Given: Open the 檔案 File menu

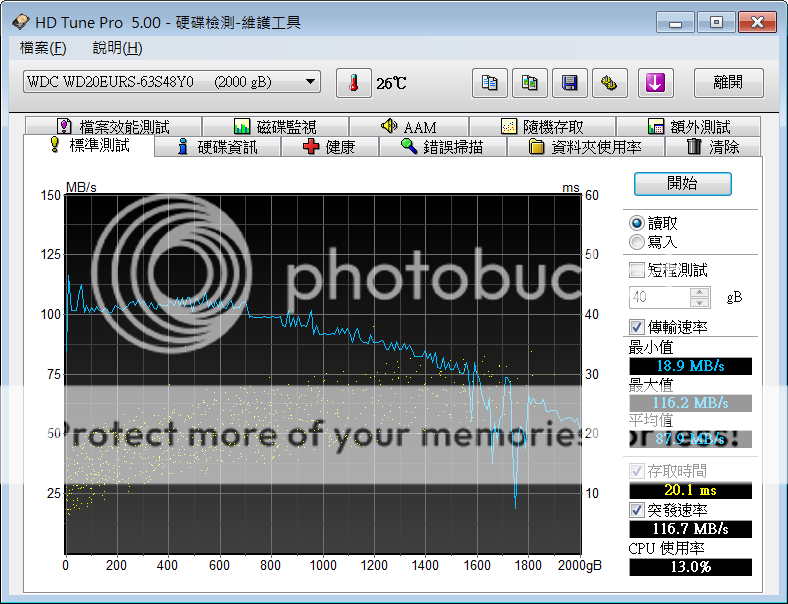Looking at the screenshot, I should pos(43,48).
